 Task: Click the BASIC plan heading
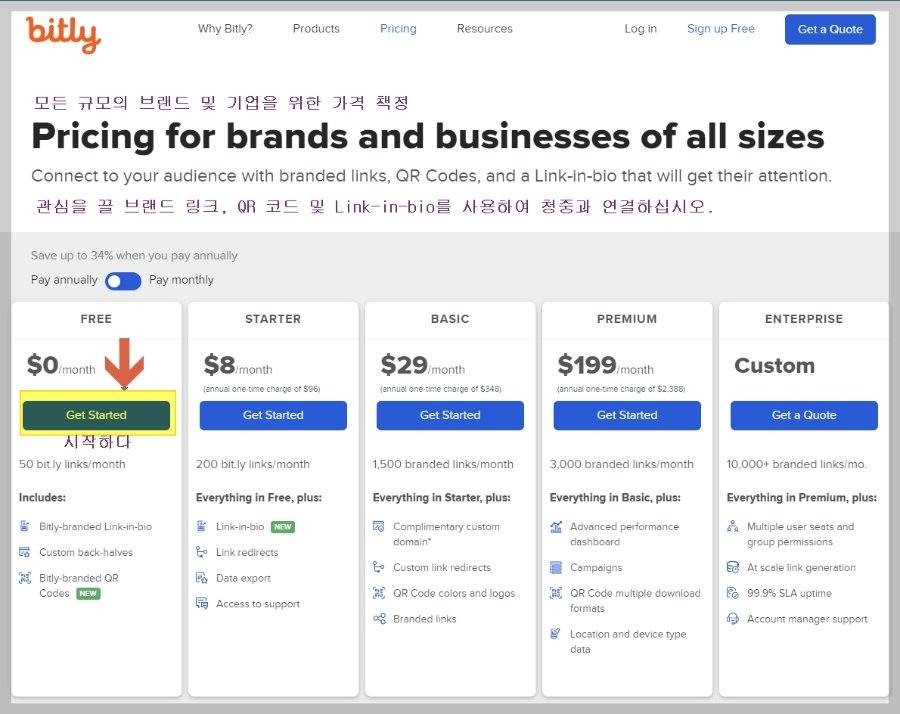450,319
